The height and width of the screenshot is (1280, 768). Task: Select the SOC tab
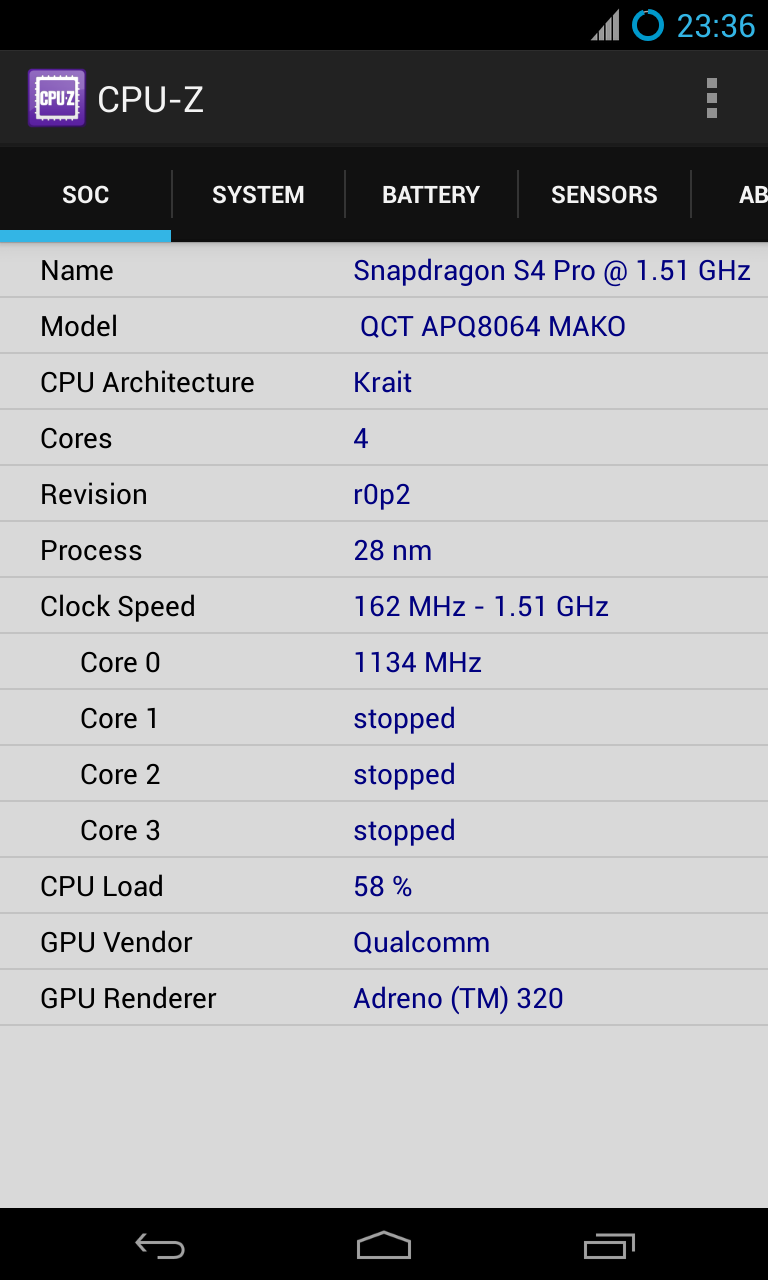point(86,195)
